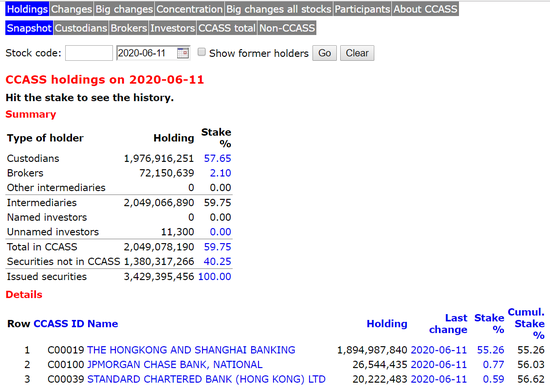Sort details by Cumul. Stake % column
The width and height of the screenshot is (550, 388).
(x=526, y=324)
